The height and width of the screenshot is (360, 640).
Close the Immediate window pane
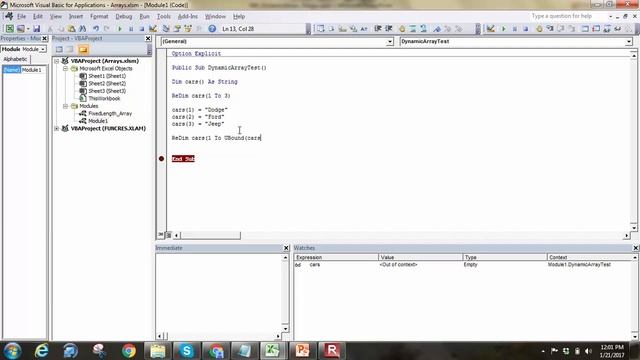(286, 248)
